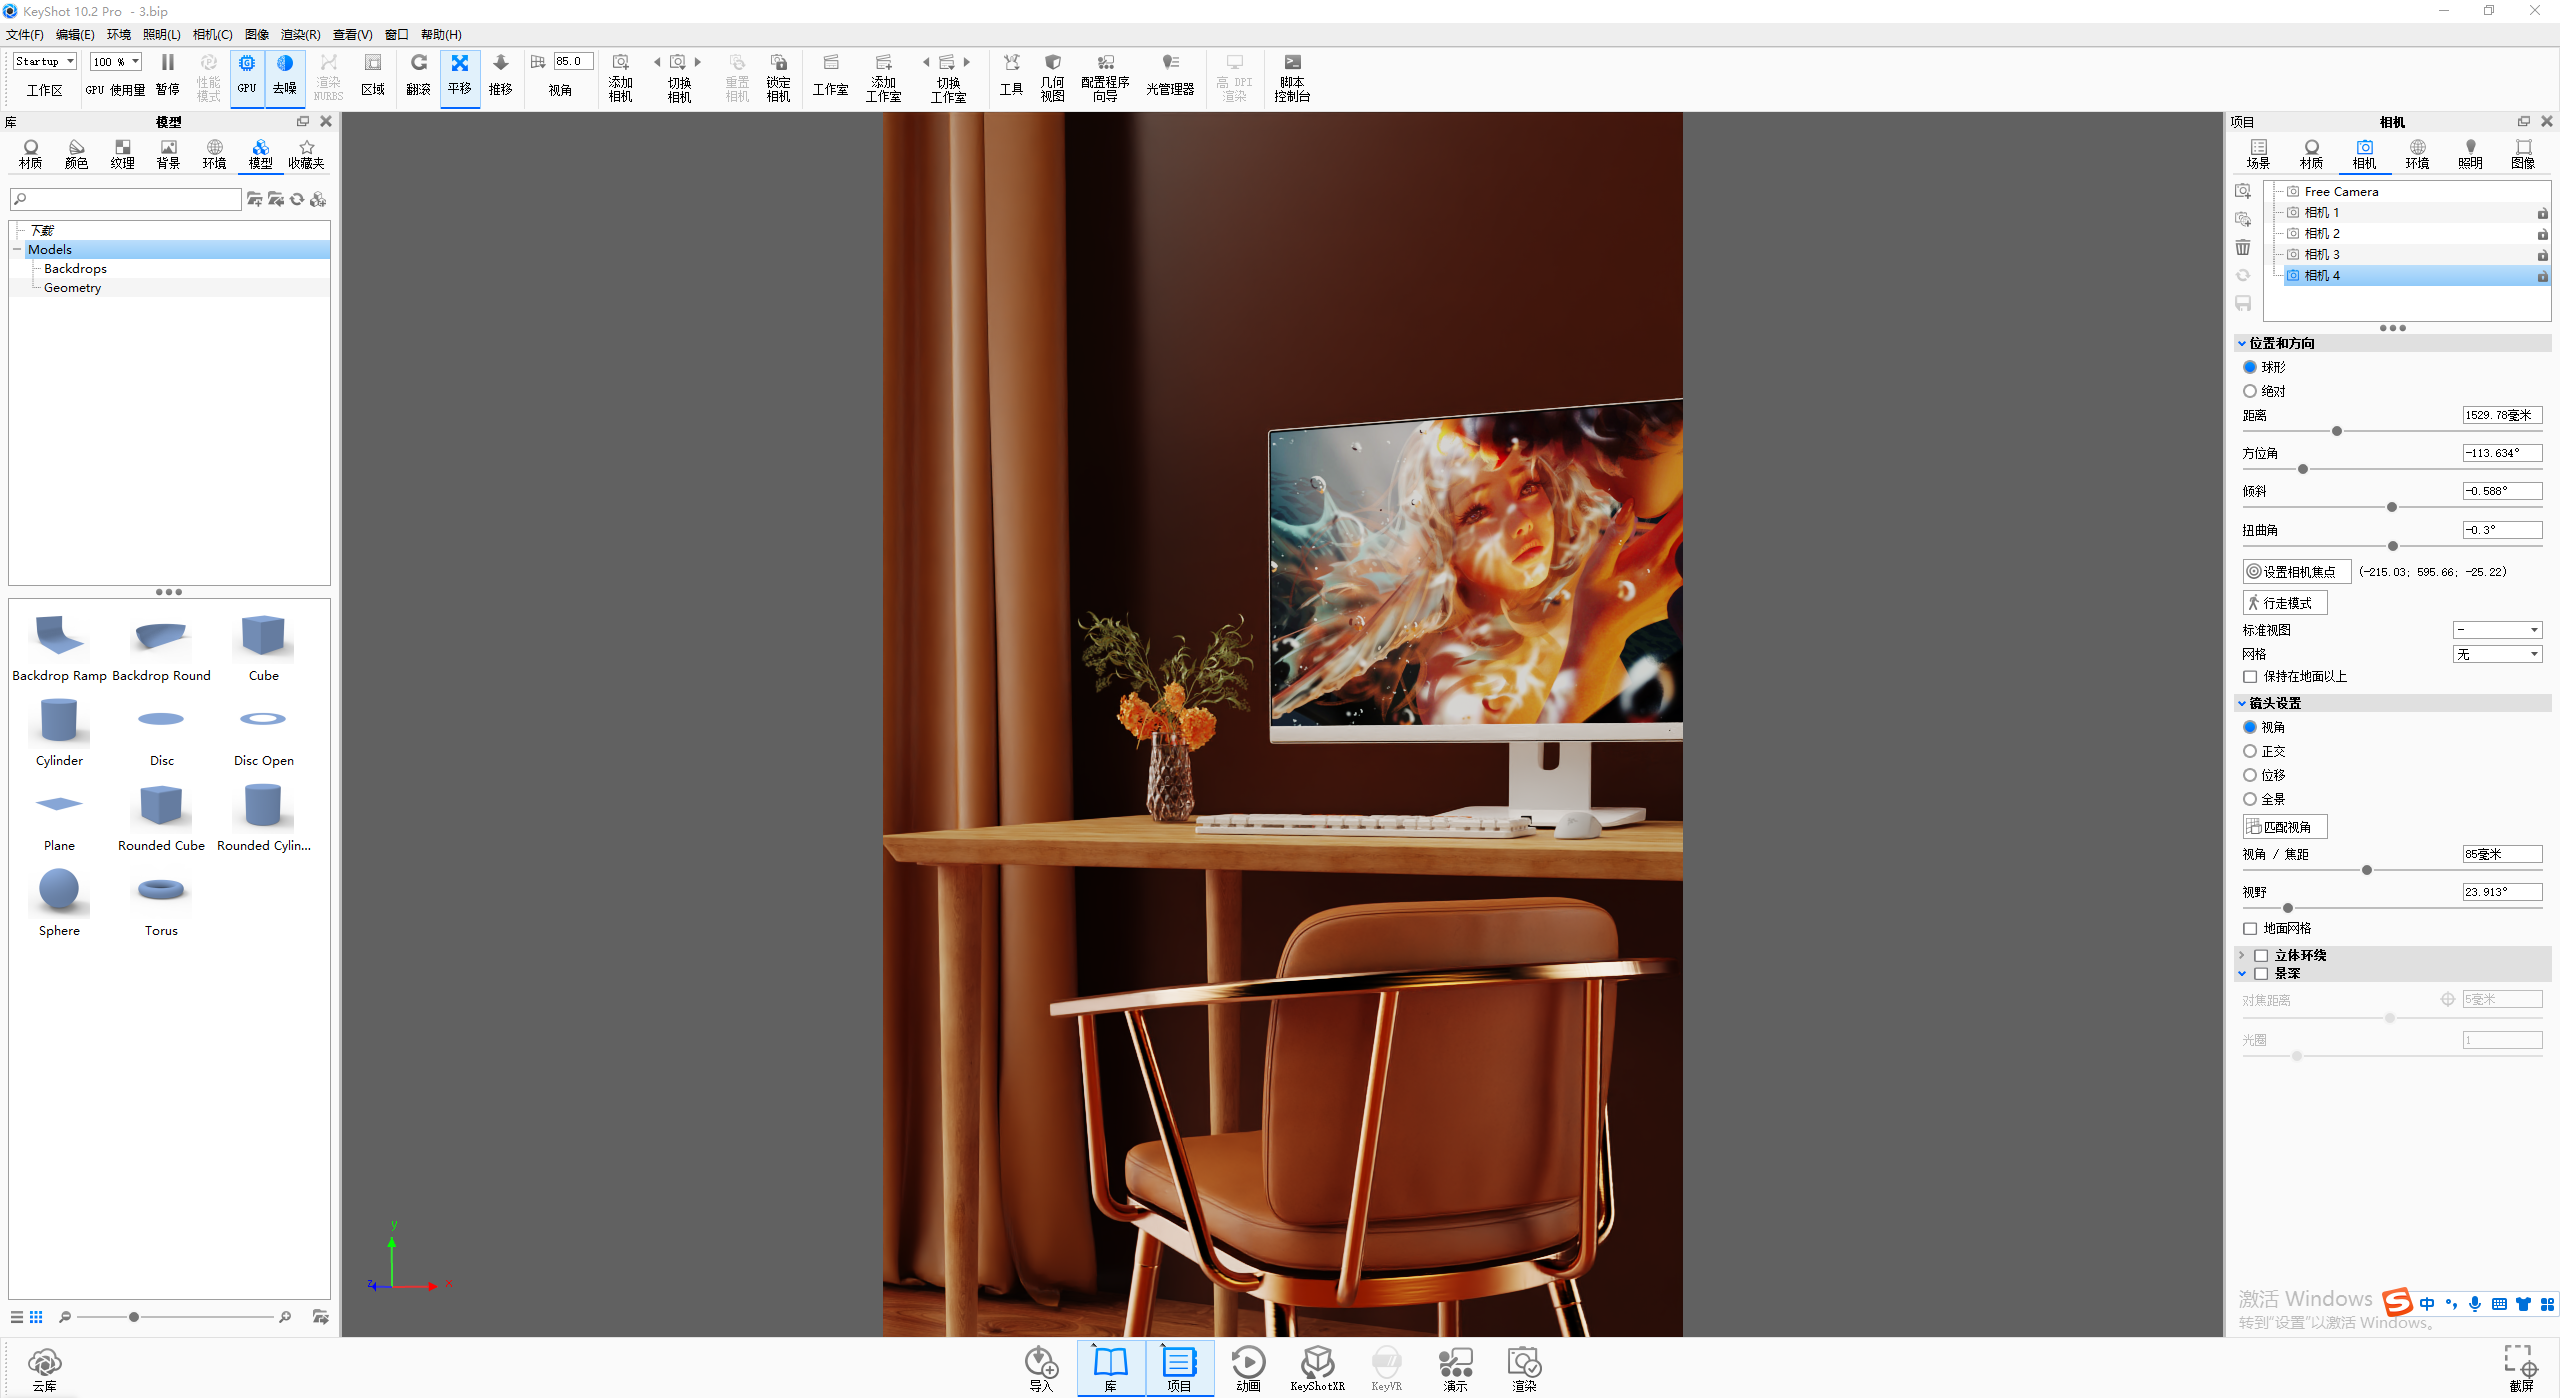2560x1398 pixels.
Task: Click the 暂停 (pause) render icon
Action: (x=167, y=75)
